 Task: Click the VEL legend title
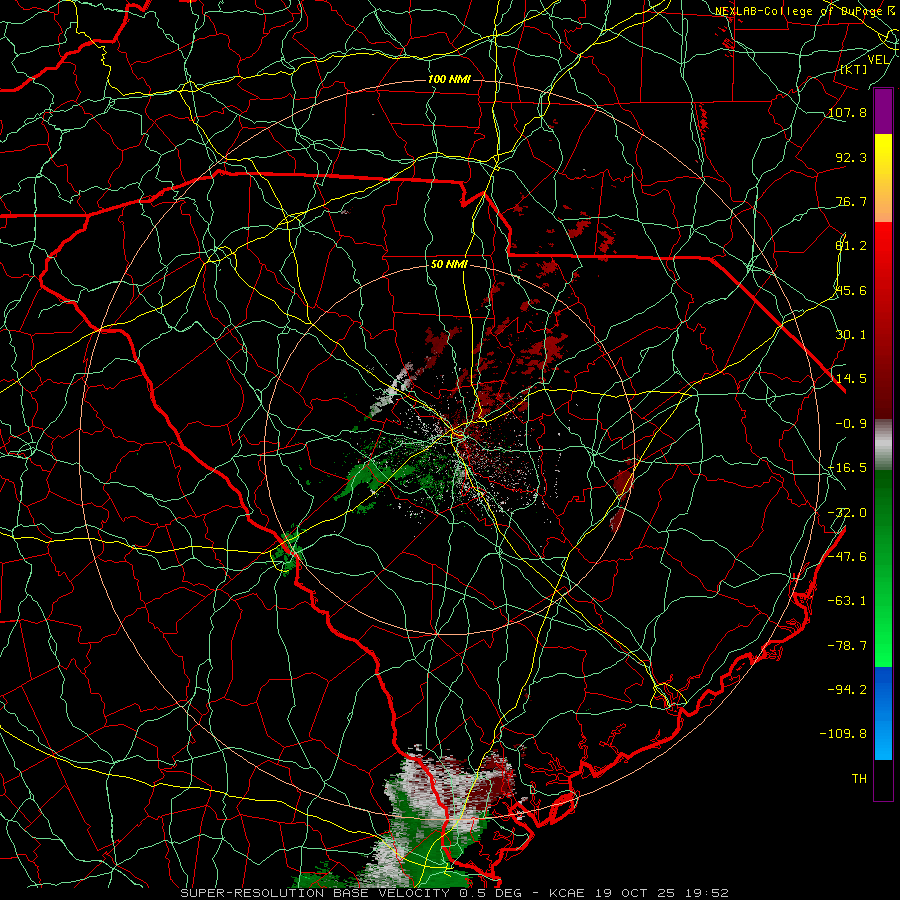[x=878, y=60]
